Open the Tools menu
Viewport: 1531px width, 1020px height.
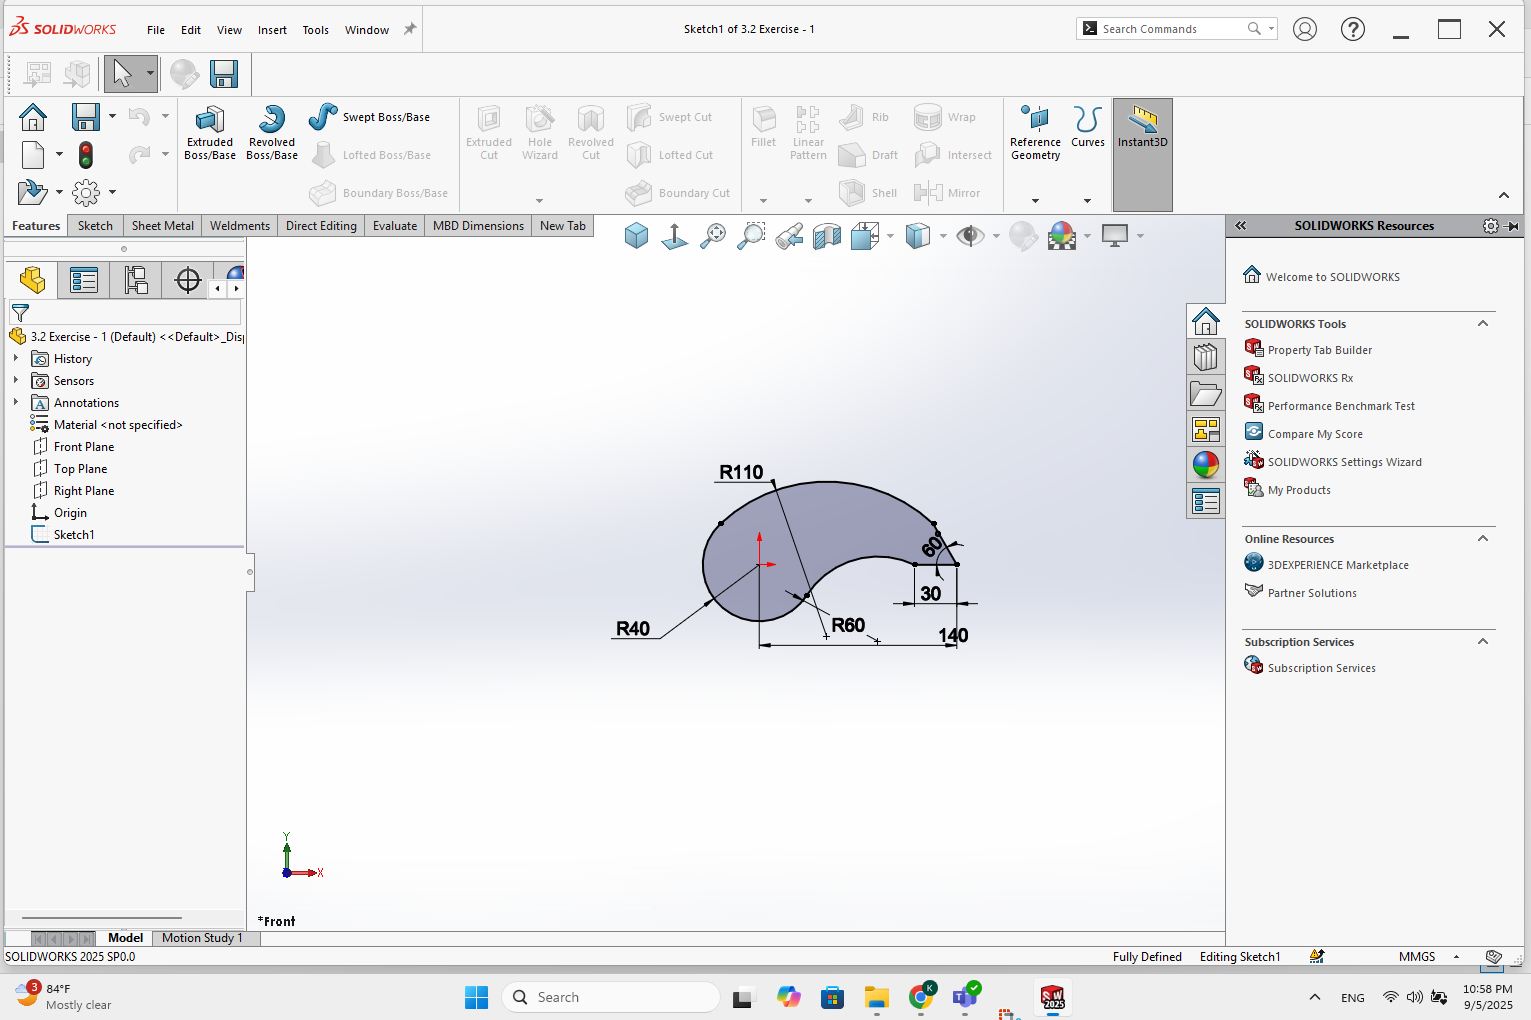pyautogui.click(x=315, y=30)
